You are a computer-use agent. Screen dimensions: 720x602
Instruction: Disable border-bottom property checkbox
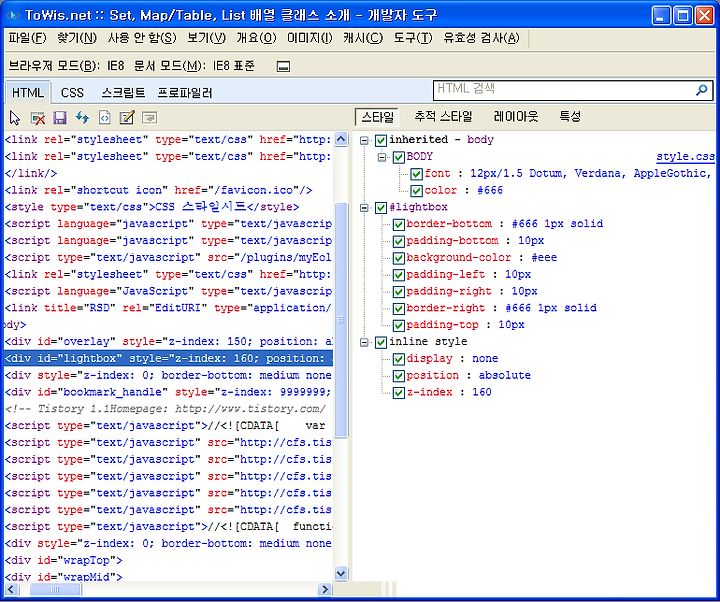point(398,225)
